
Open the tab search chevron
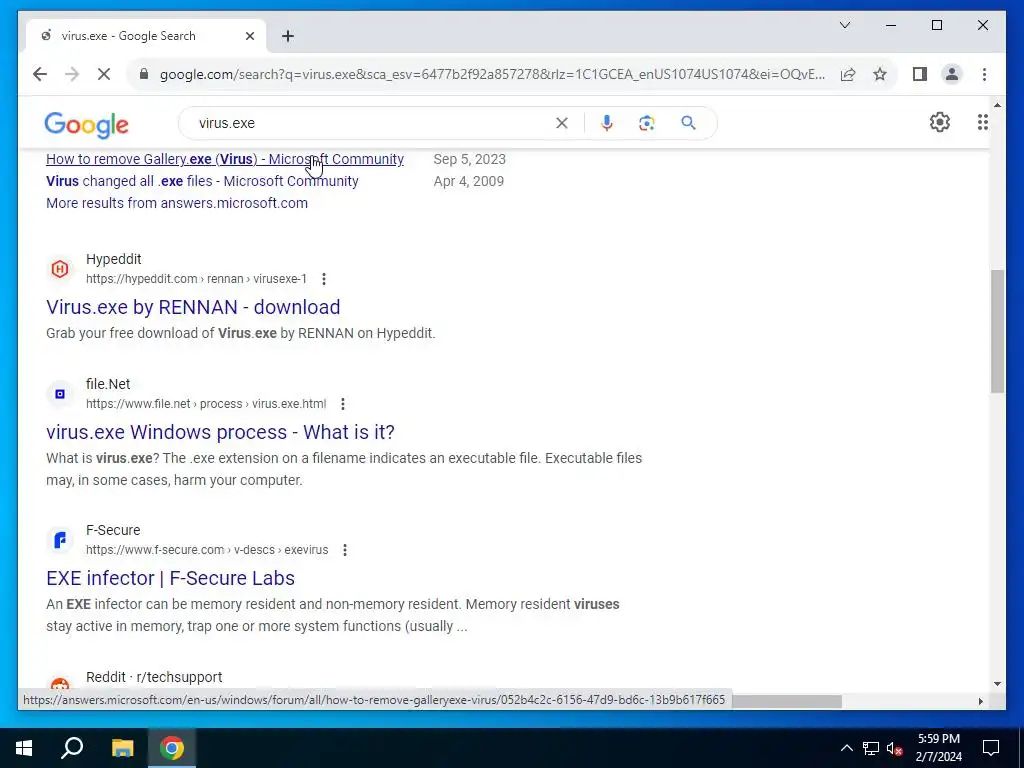844,25
